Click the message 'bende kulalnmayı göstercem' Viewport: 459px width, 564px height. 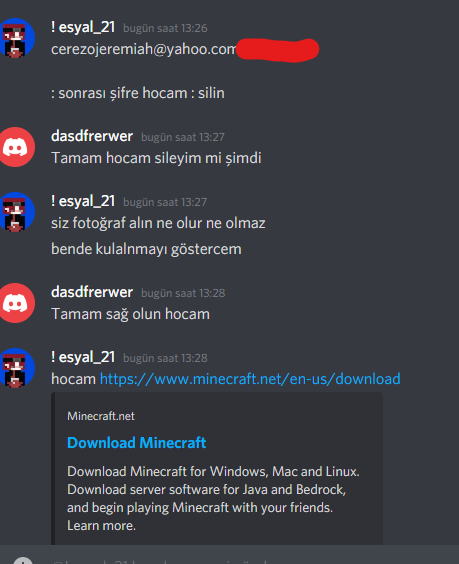(146, 249)
